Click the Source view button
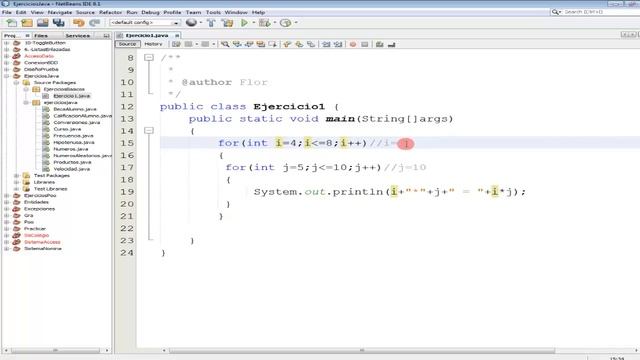Screen dimensions: 640x360 (127, 44)
